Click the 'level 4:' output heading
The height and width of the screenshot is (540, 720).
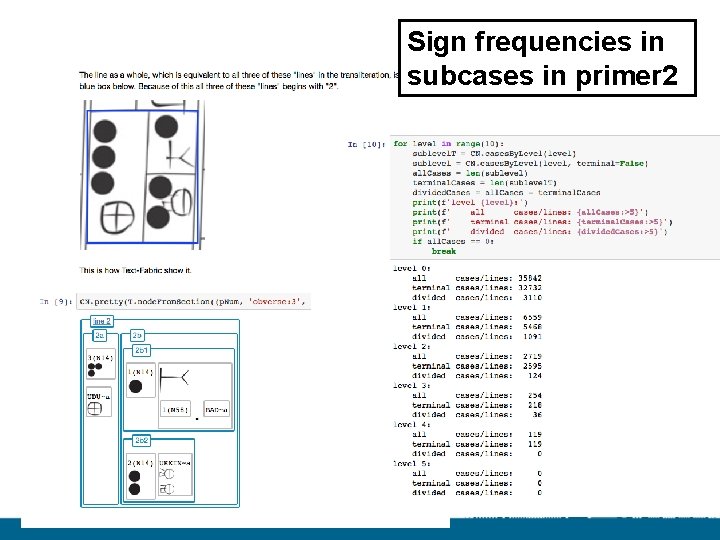tap(411, 424)
